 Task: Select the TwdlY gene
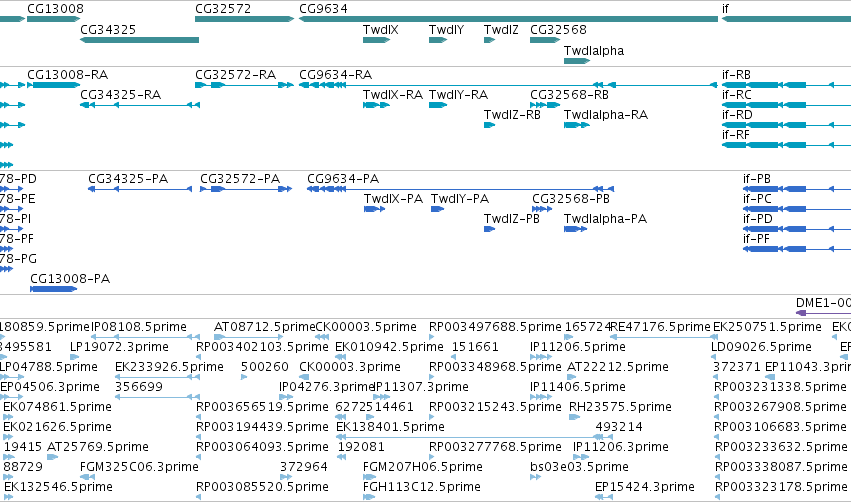coord(438,40)
